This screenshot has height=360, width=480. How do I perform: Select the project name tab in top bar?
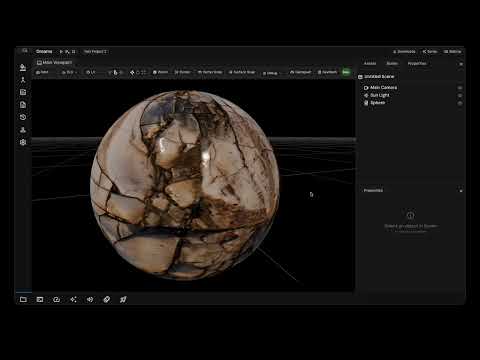(95, 52)
